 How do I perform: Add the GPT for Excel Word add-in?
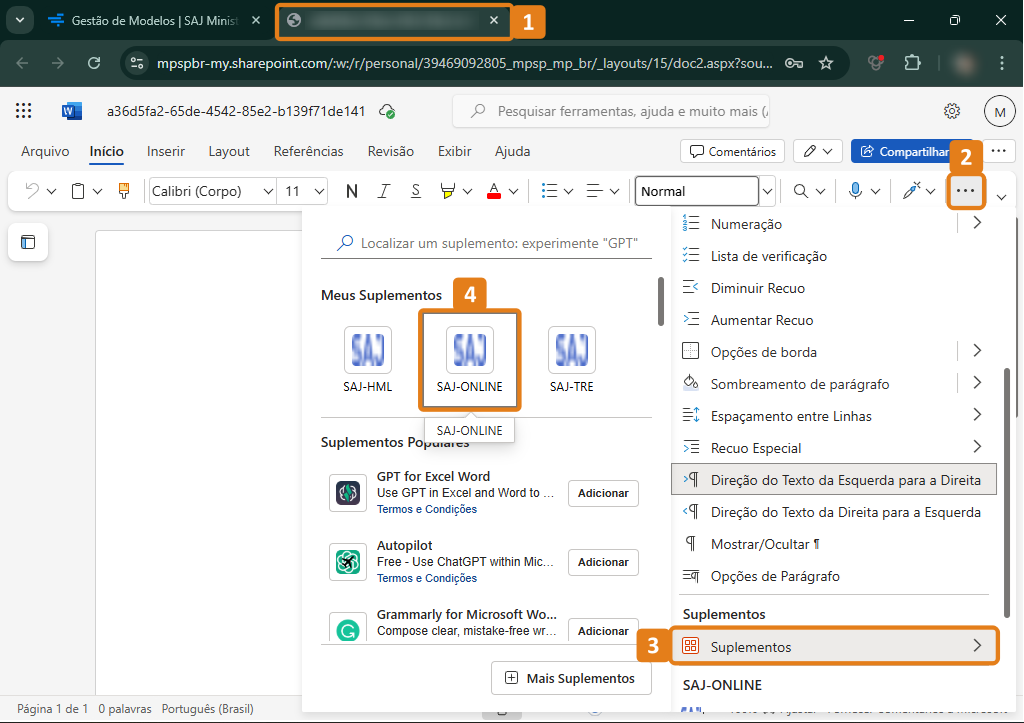603,493
